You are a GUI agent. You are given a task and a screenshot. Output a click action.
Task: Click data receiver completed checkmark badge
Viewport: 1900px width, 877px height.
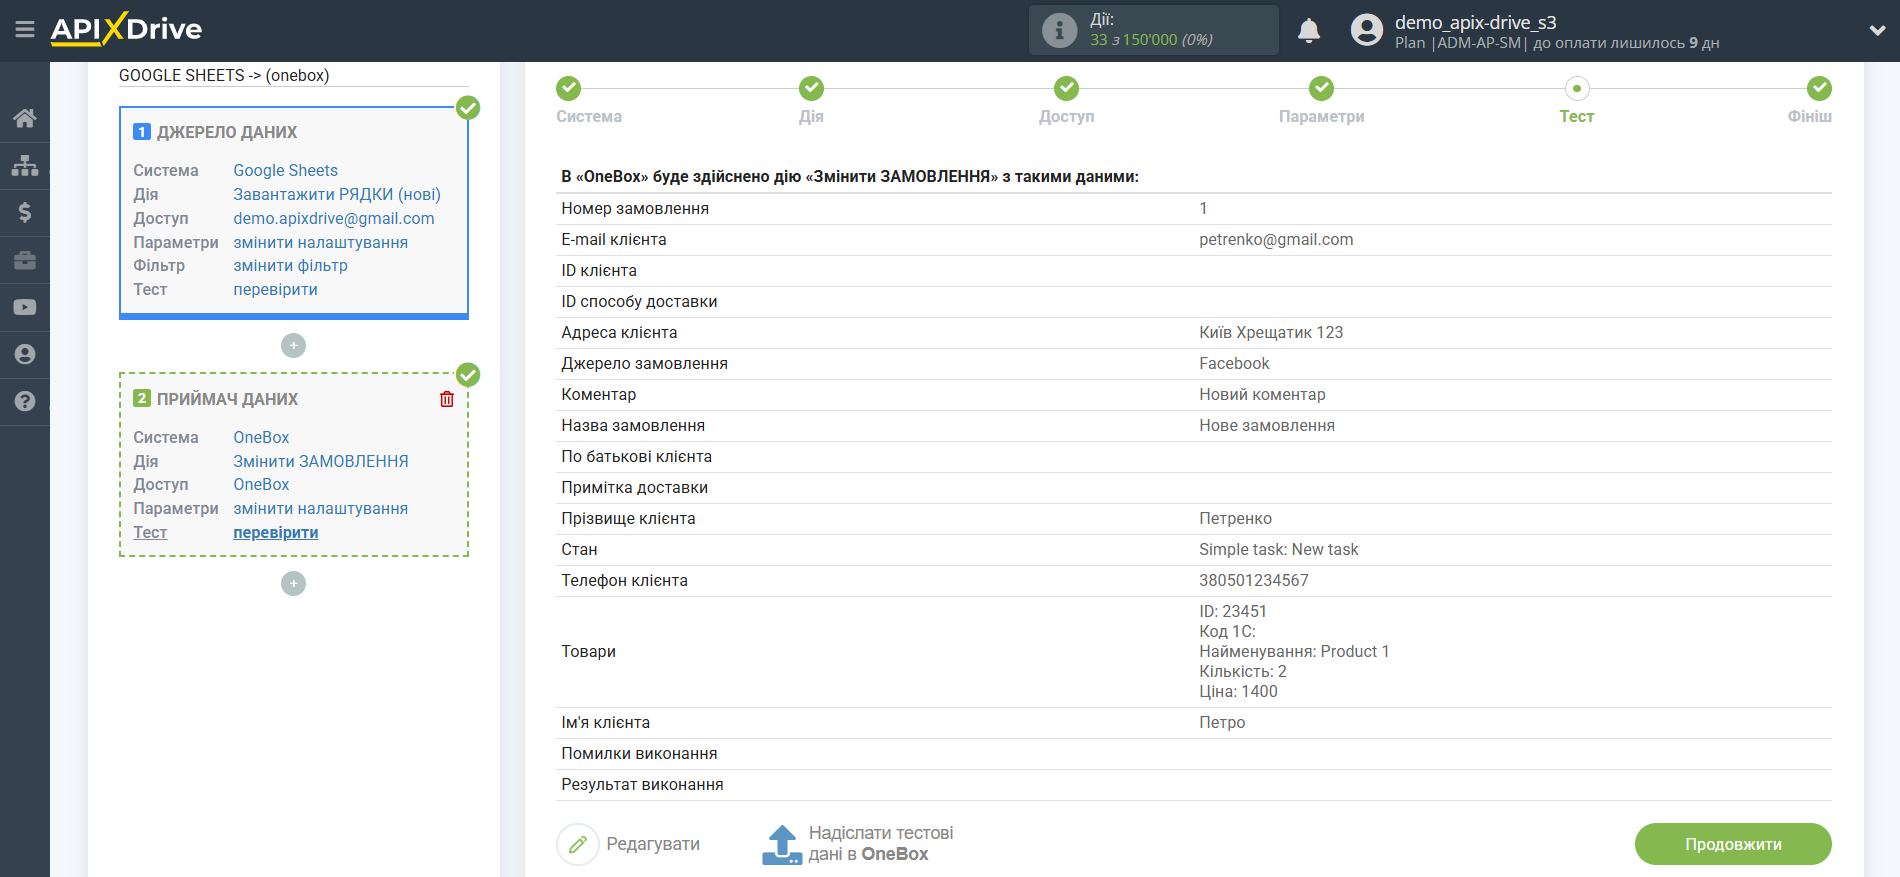[468, 375]
